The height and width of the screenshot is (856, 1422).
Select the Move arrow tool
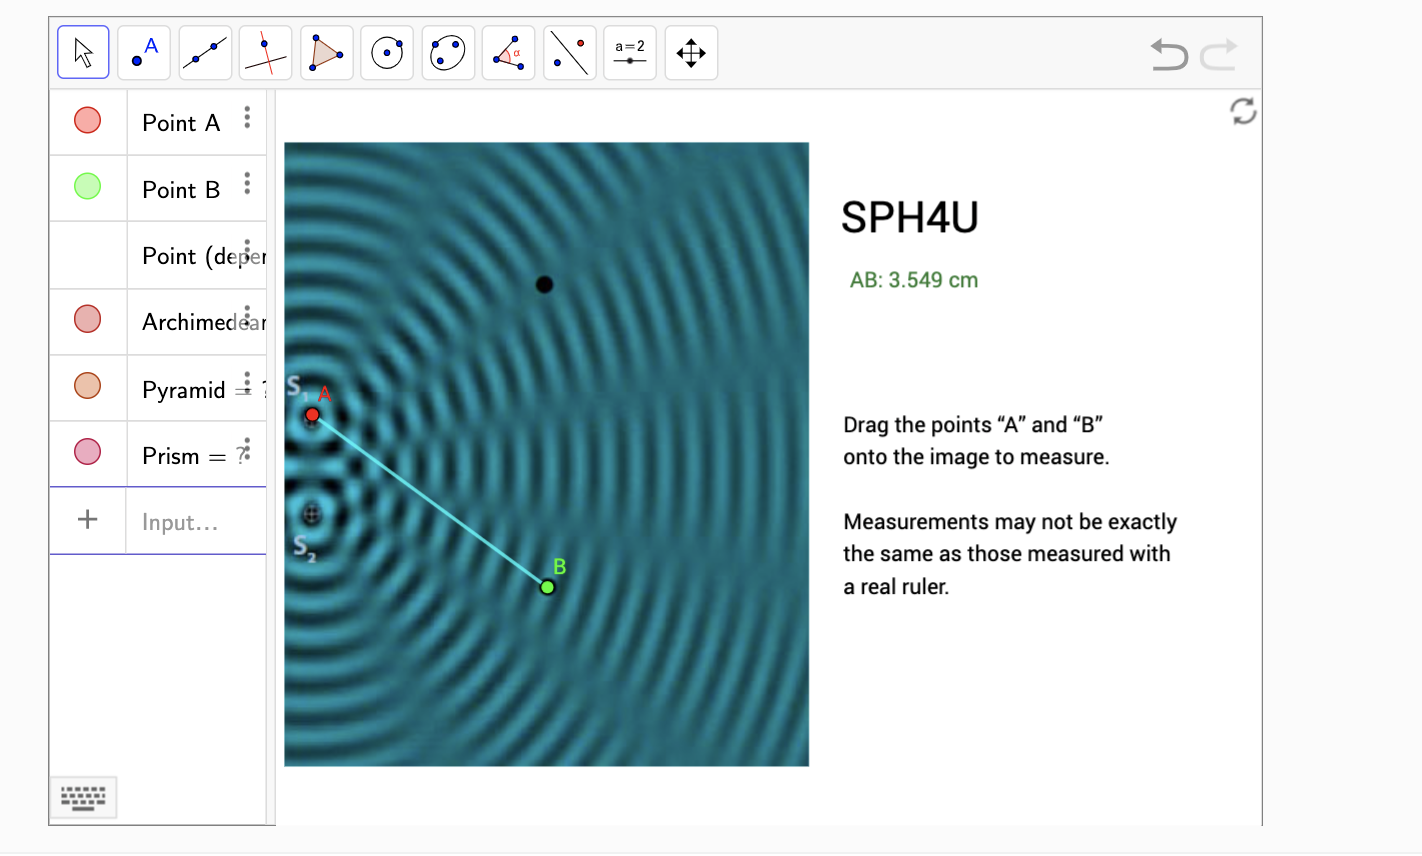(x=83, y=53)
